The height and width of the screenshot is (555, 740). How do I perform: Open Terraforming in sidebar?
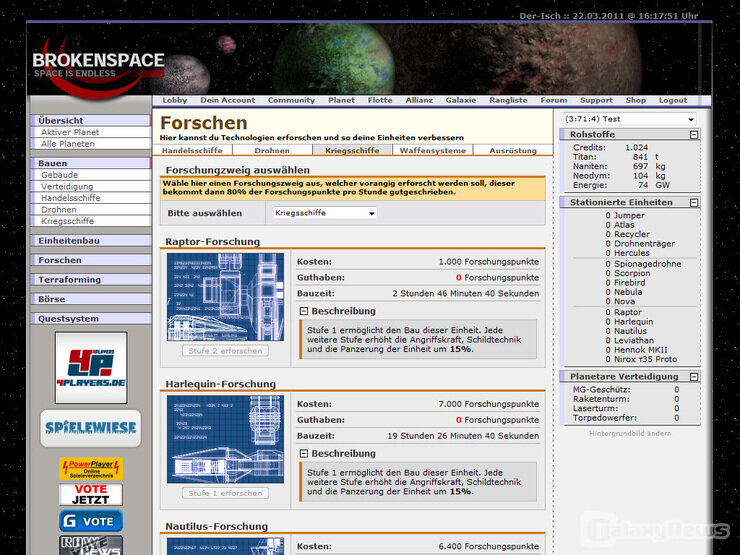pyautogui.click(x=91, y=279)
